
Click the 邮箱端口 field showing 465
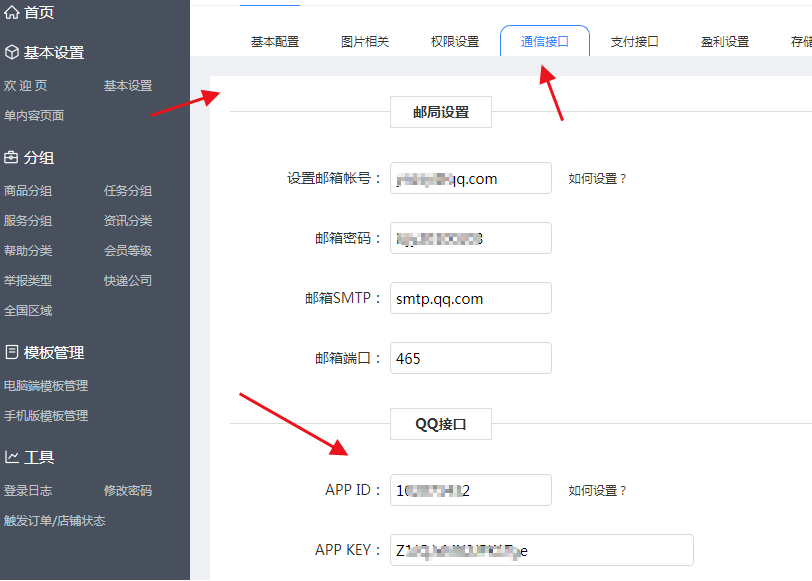click(471, 358)
